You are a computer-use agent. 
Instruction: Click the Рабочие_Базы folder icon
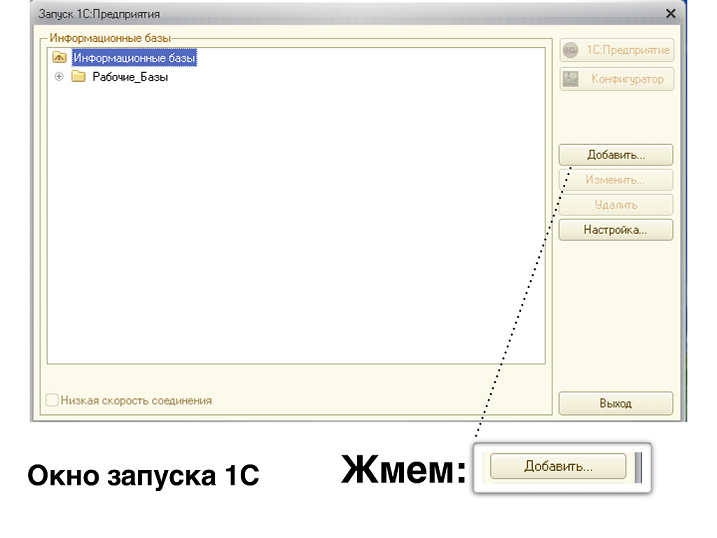click(x=78, y=76)
